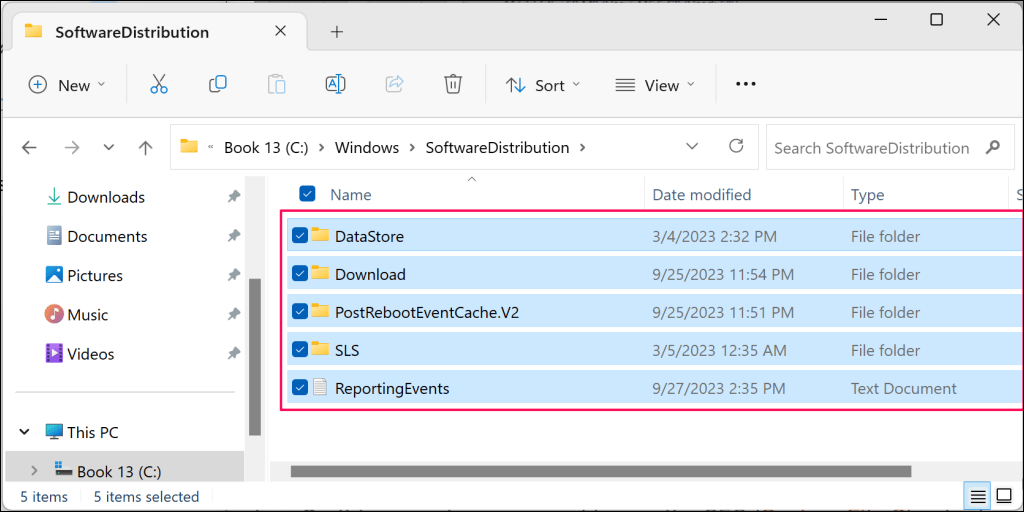Expand the address bar history dropdown
The width and height of the screenshot is (1024, 512).
point(692,146)
